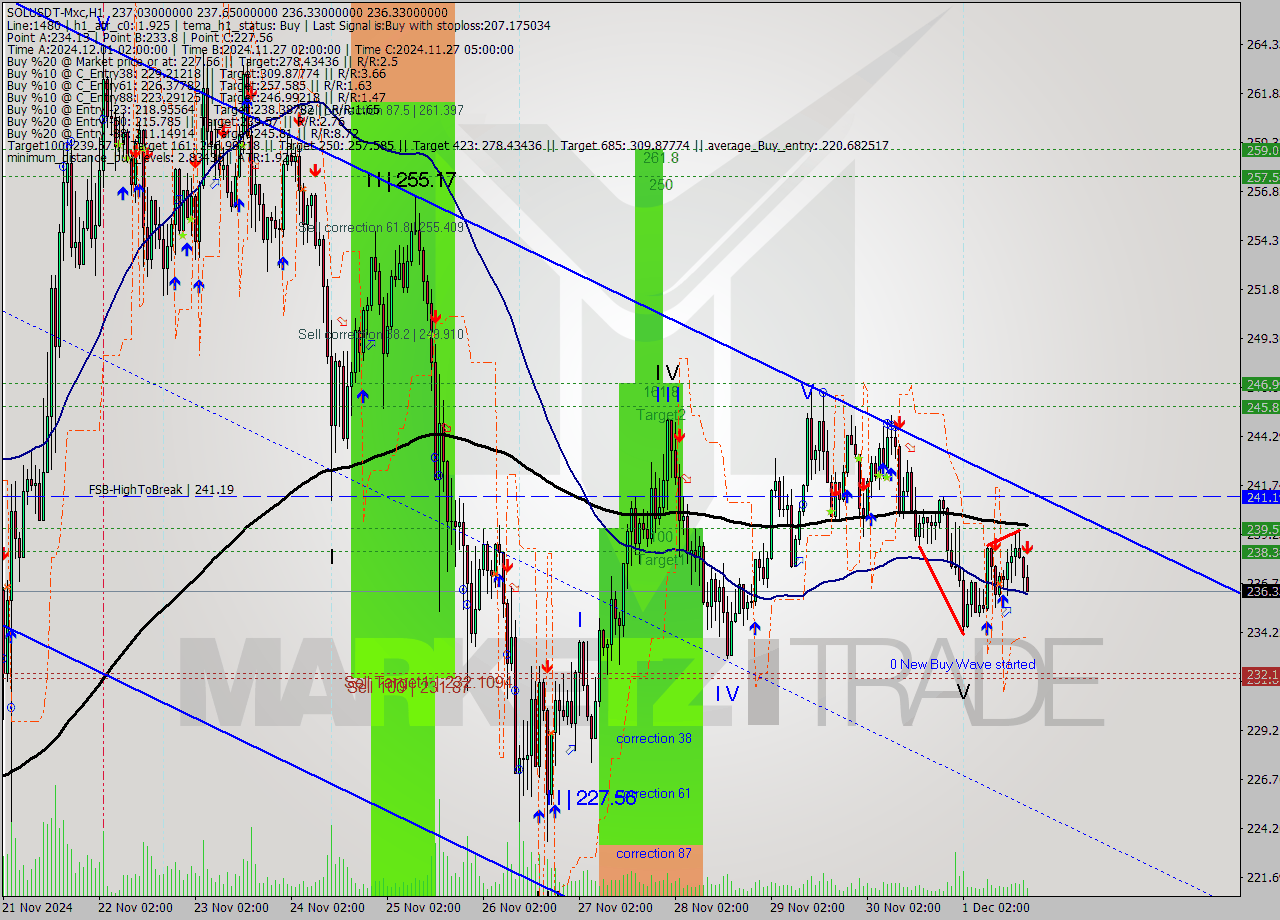Click the '29 Nov 02:00' time axis label
This screenshot has height=920, width=1280.
(807, 908)
